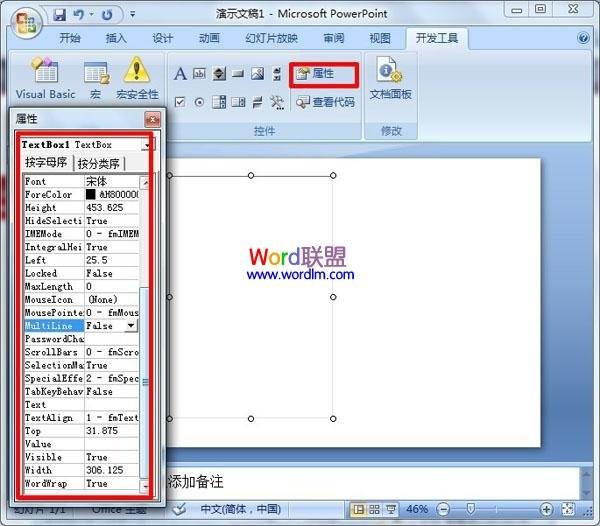The image size is (600, 526).
Task: Switch to slide sorter view
Action: coord(374,509)
